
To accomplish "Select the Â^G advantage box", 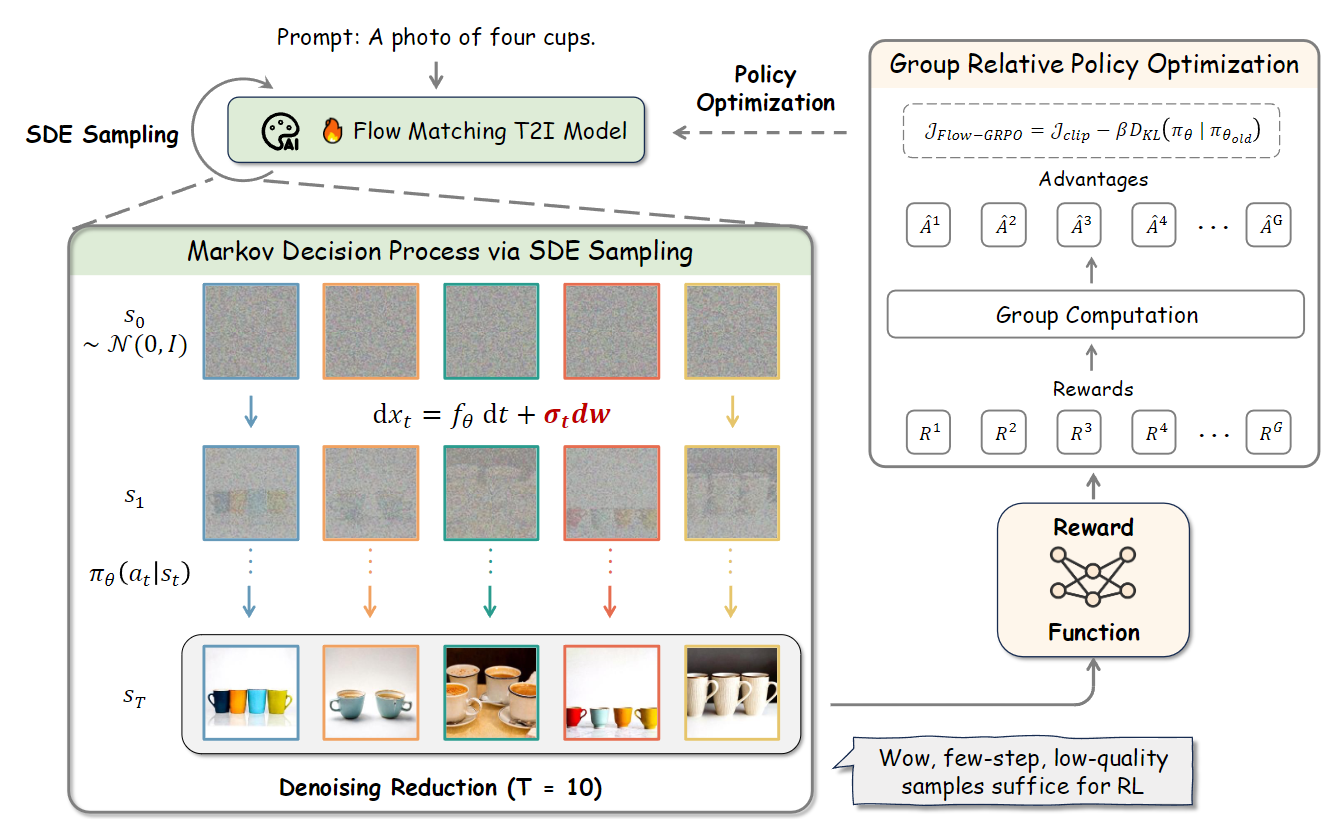I will 1268,224.
